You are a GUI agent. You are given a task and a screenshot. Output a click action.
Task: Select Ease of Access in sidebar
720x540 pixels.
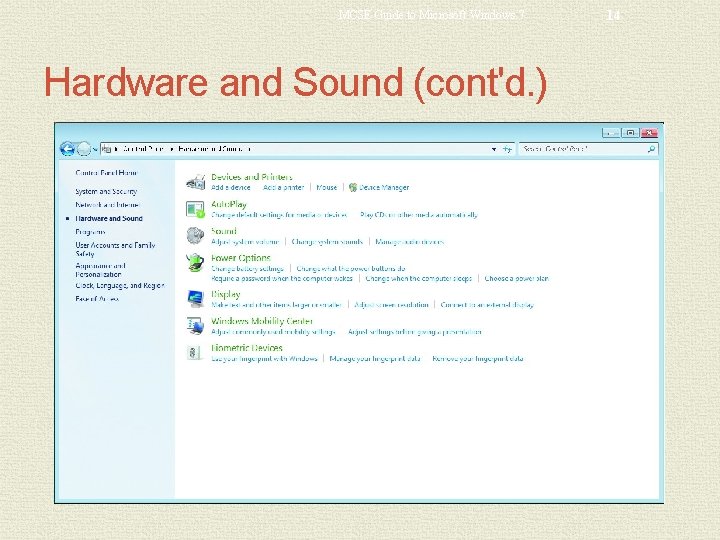[x=97, y=299]
